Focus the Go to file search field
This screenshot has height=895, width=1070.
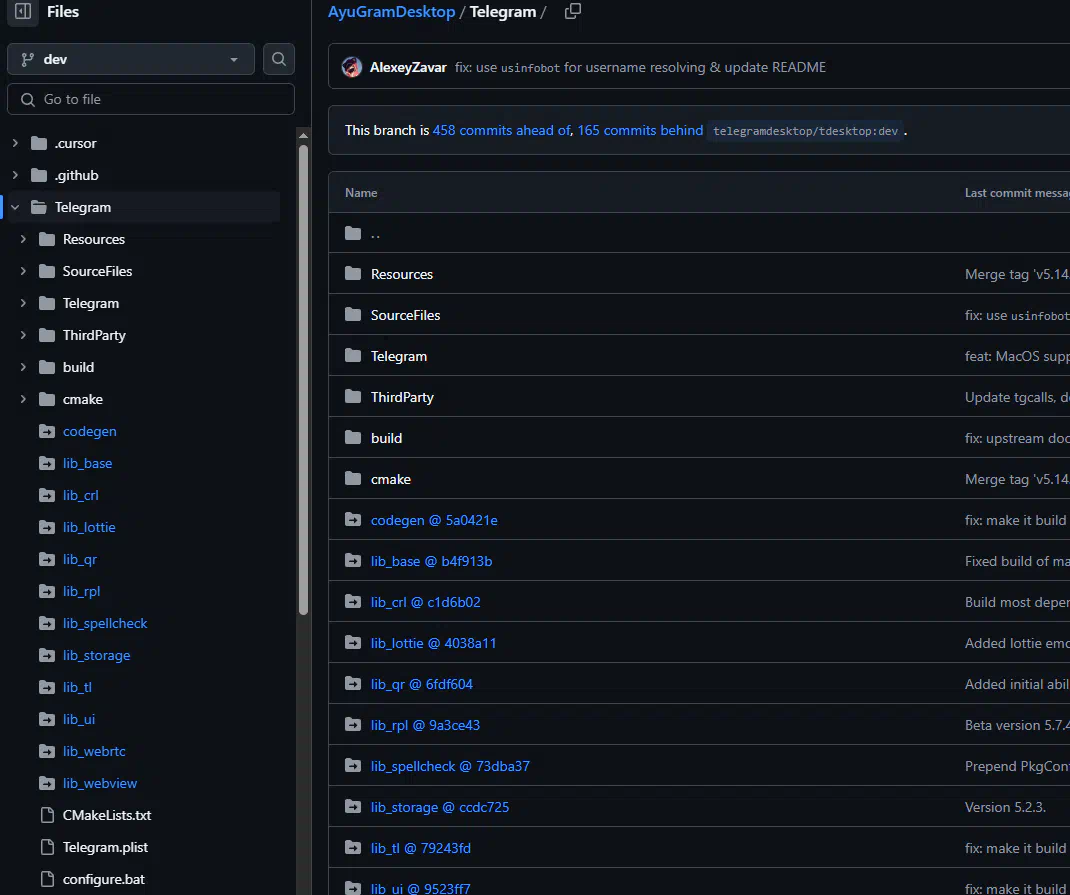point(151,100)
